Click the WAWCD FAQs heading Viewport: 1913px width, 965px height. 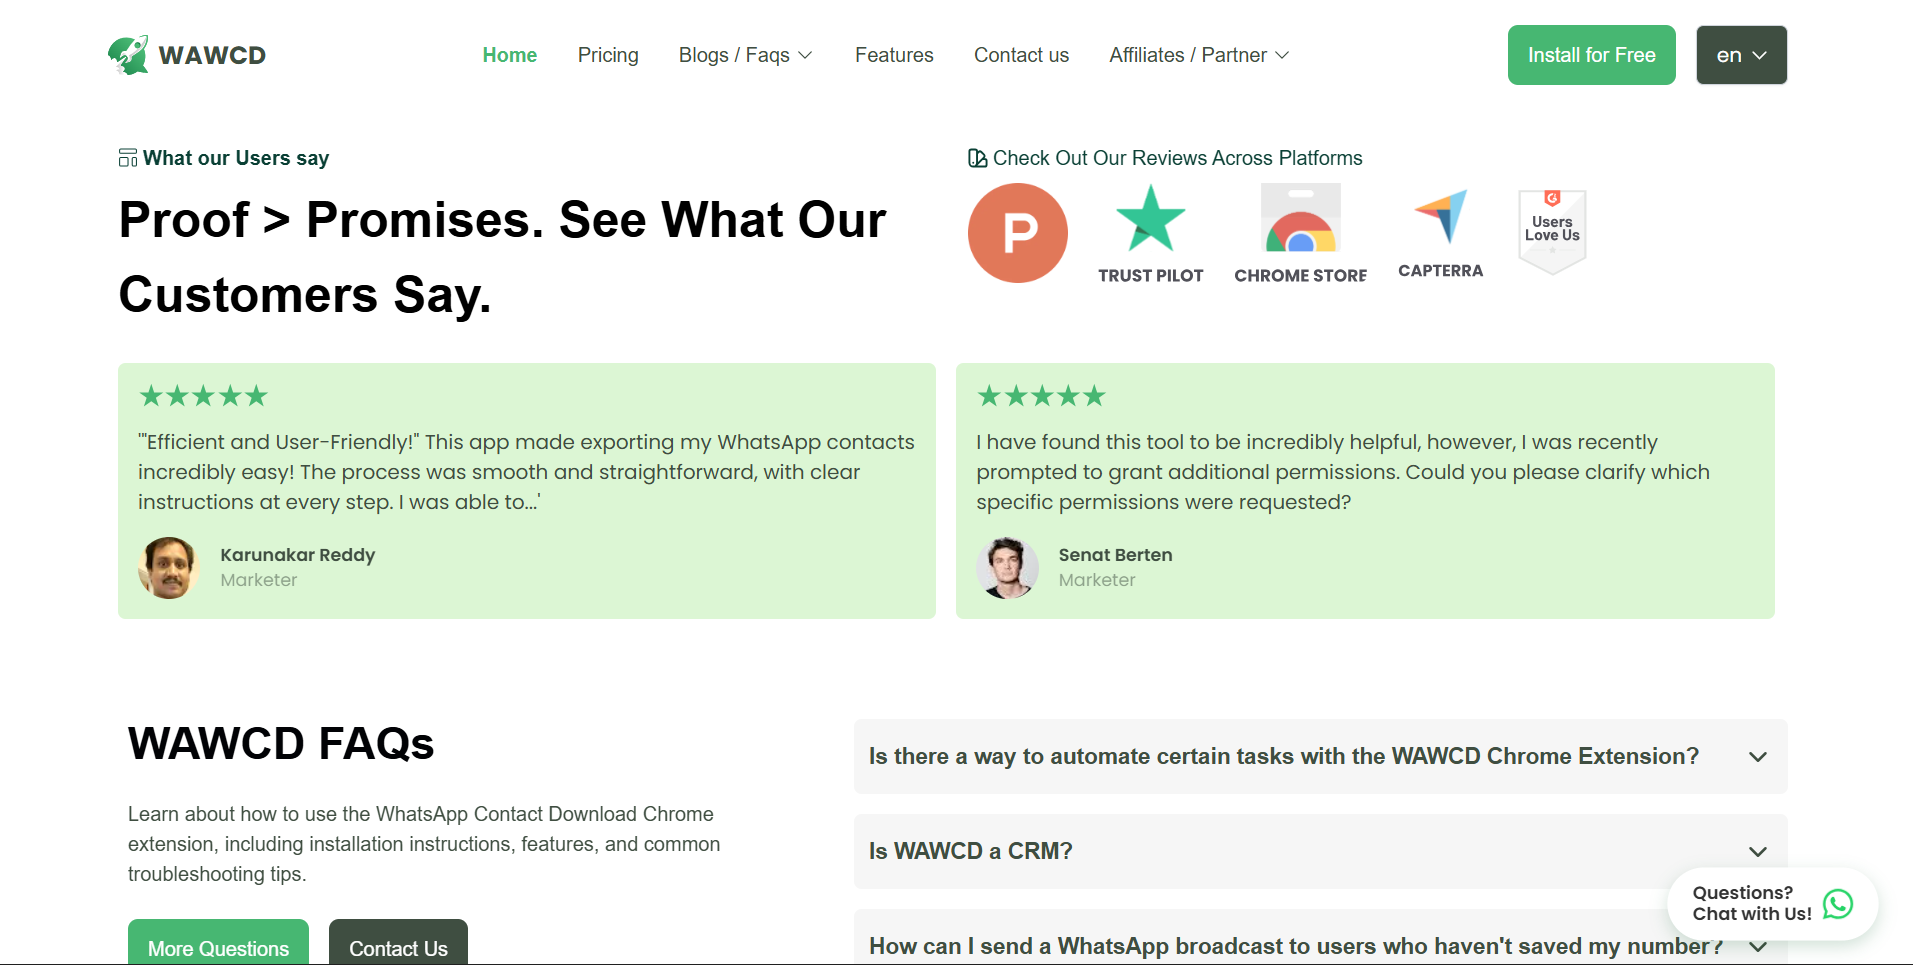point(281,744)
